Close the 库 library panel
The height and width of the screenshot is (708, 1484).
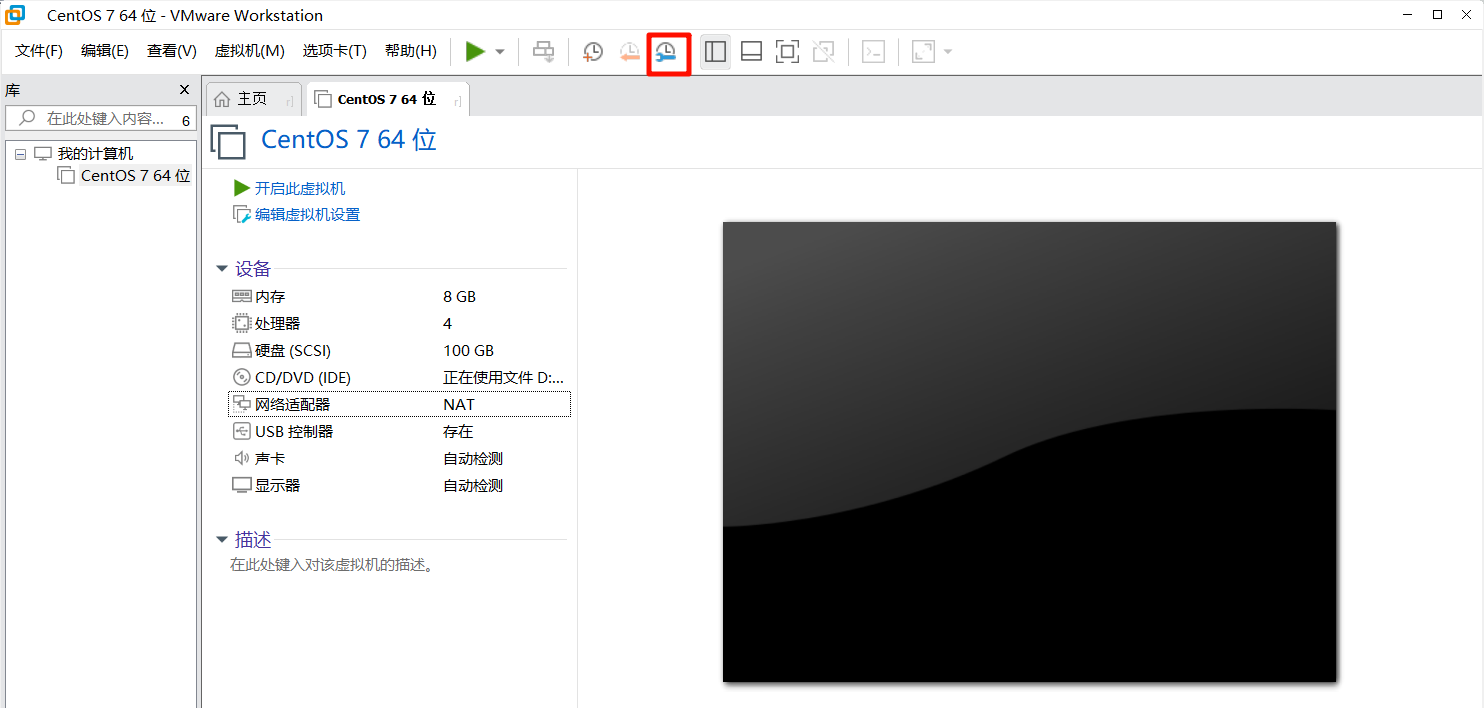(184, 90)
